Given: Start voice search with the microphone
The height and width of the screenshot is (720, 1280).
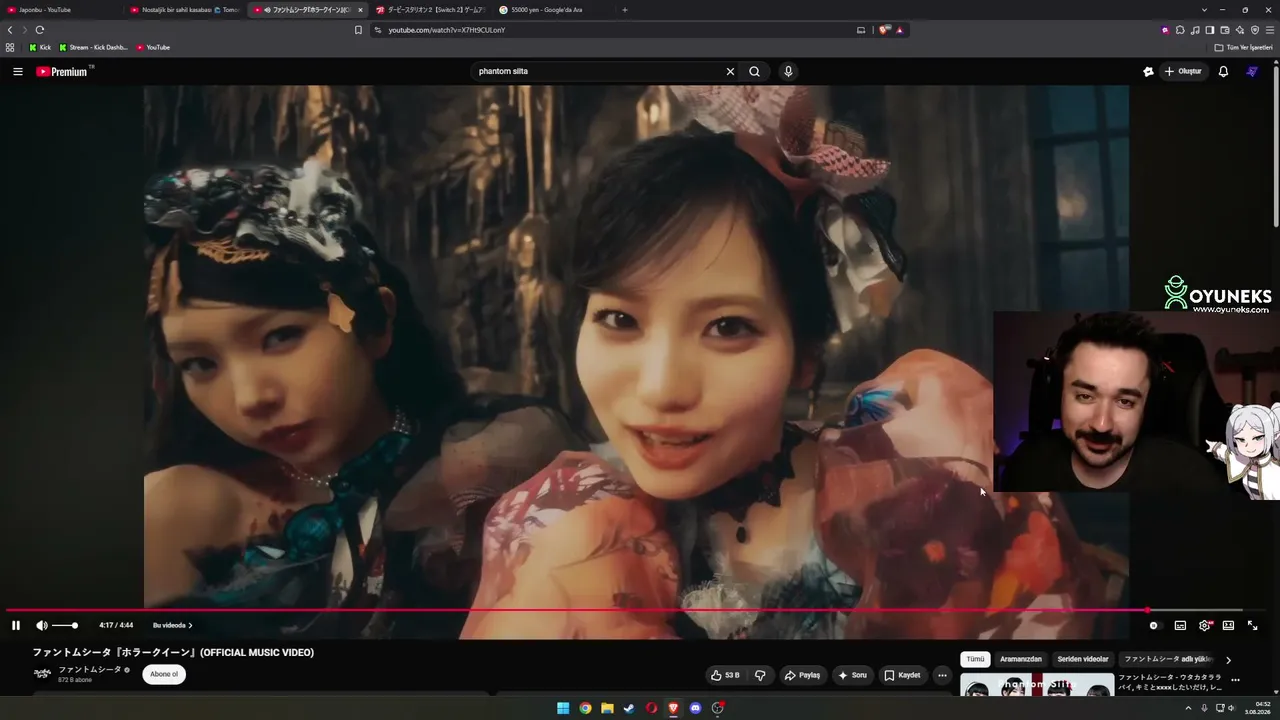Looking at the screenshot, I should pyautogui.click(x=788, y=71).
